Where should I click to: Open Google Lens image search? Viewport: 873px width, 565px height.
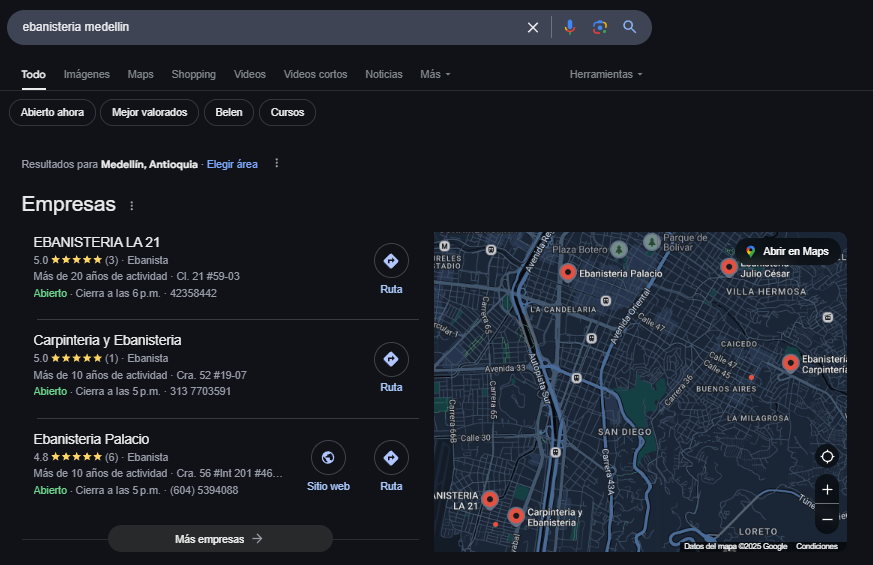(600, 27)
